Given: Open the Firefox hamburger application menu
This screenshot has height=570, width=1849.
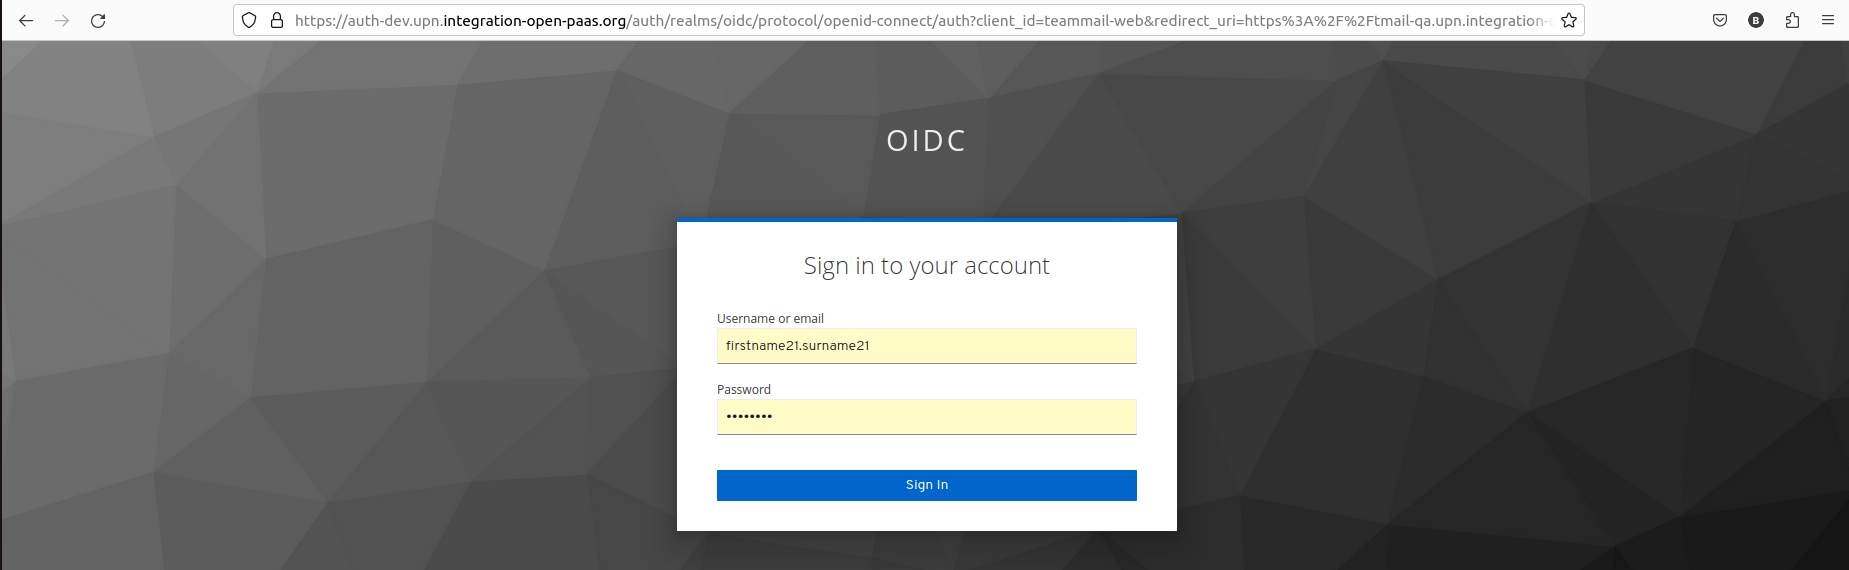Looking at the screenshot, I should (1828, 20).
